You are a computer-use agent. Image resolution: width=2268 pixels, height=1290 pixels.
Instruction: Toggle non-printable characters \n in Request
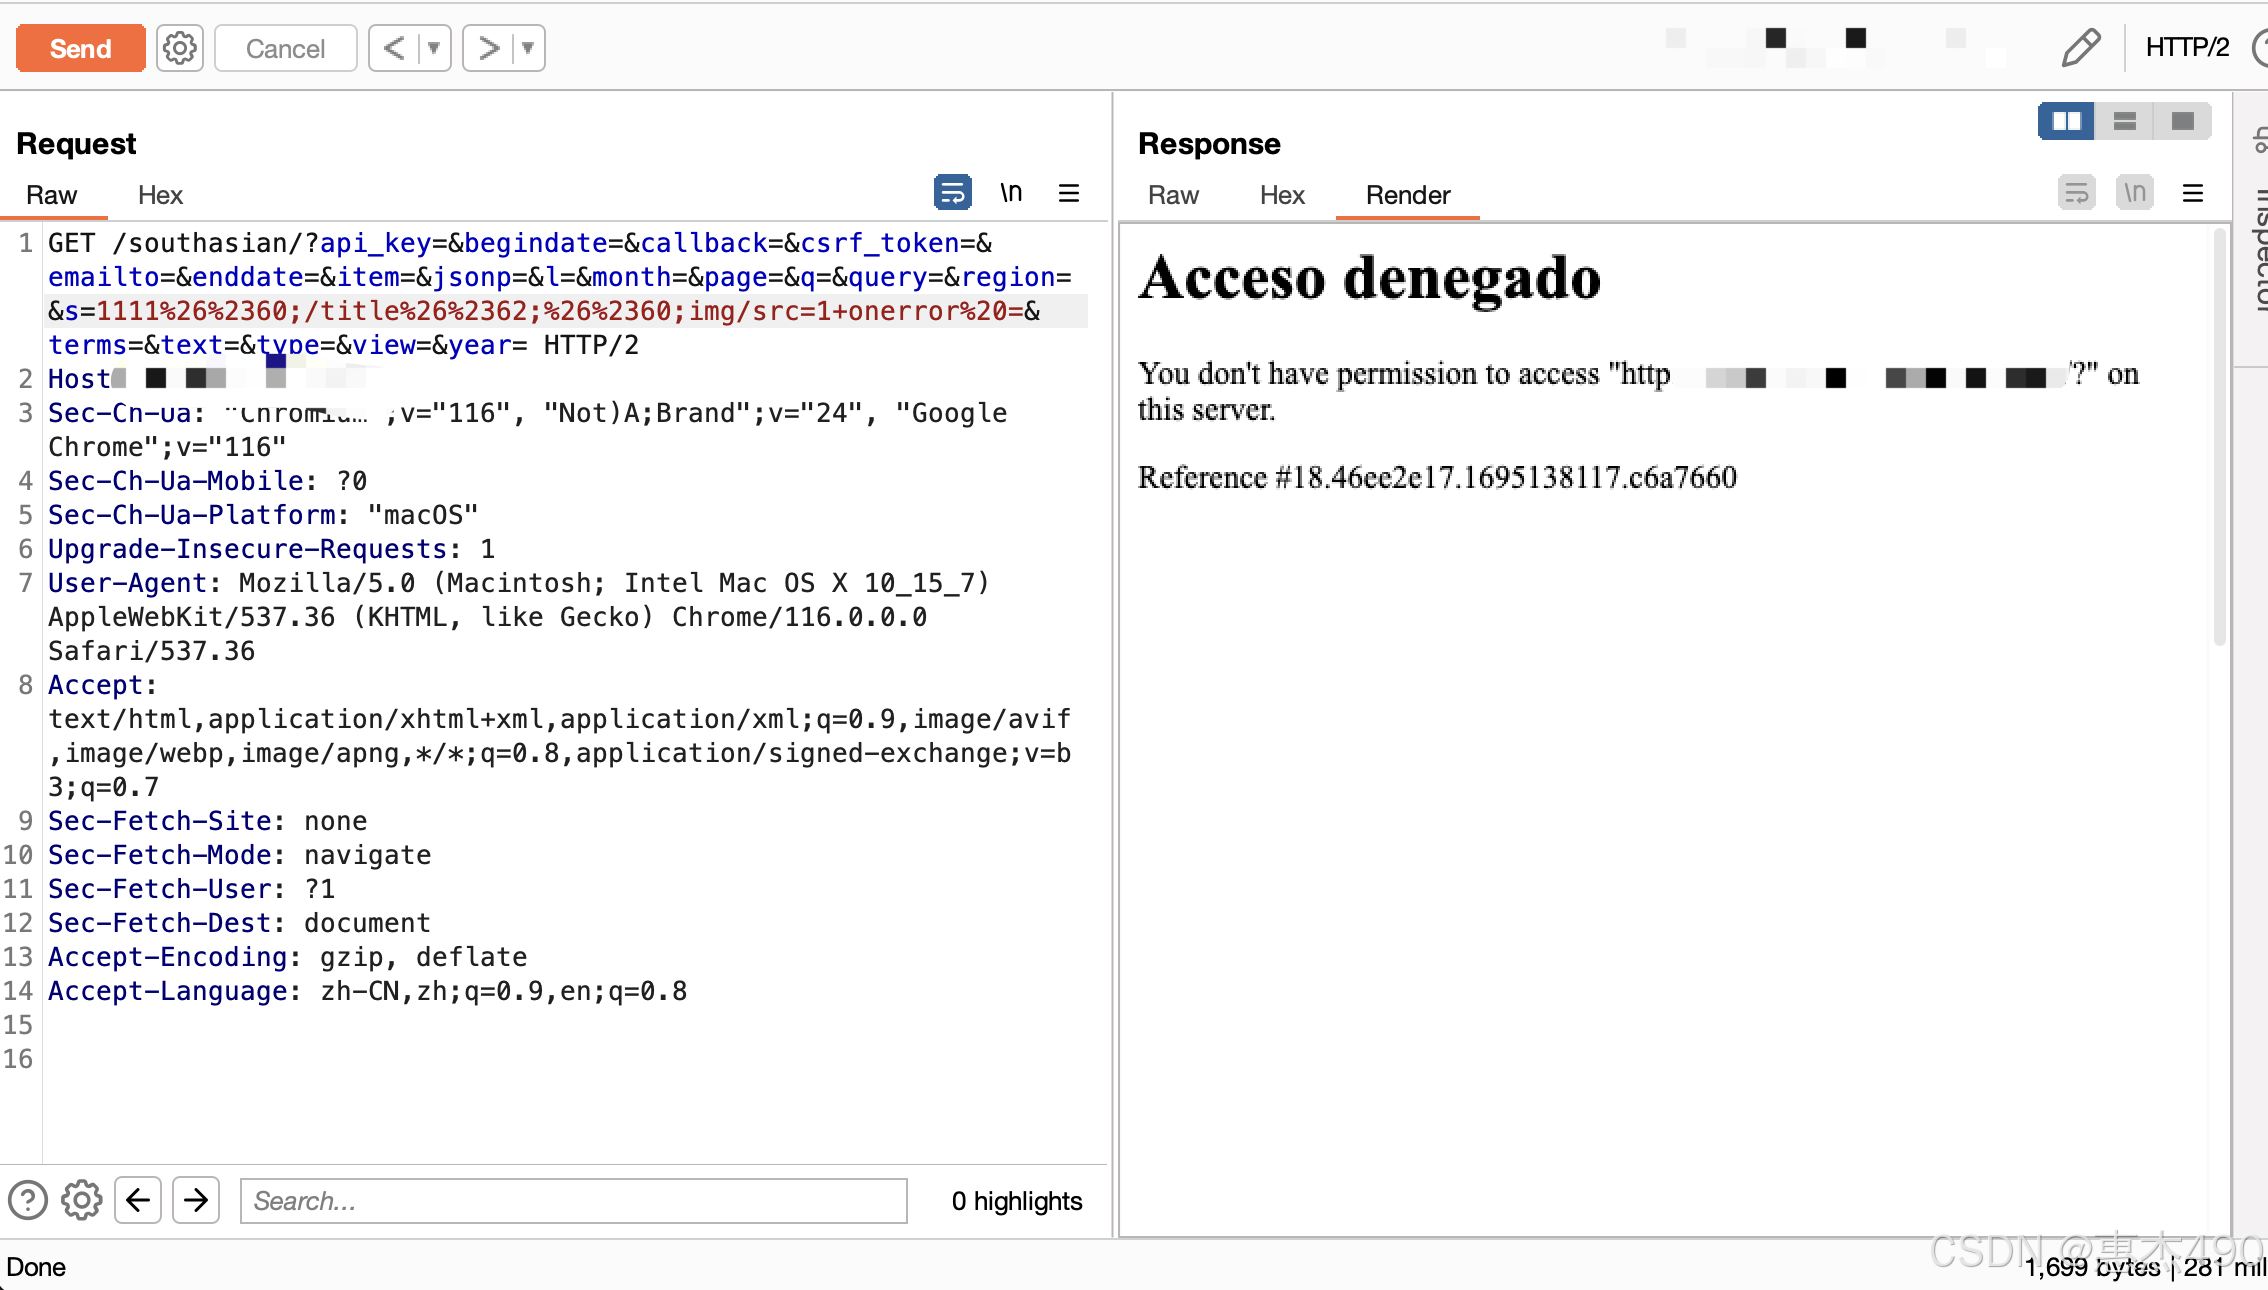pyautogui.click(x=1011, y=192)
